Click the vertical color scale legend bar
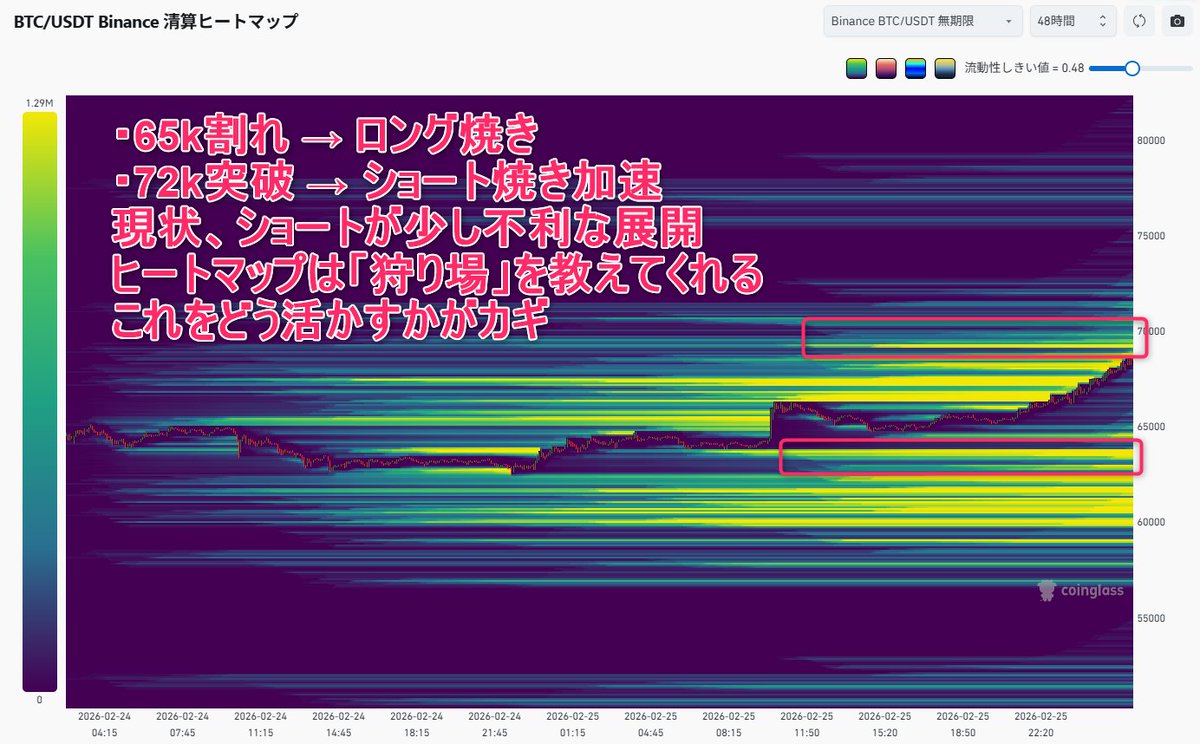This screenshot has width=1200, height=744. (x=40, y=401)
